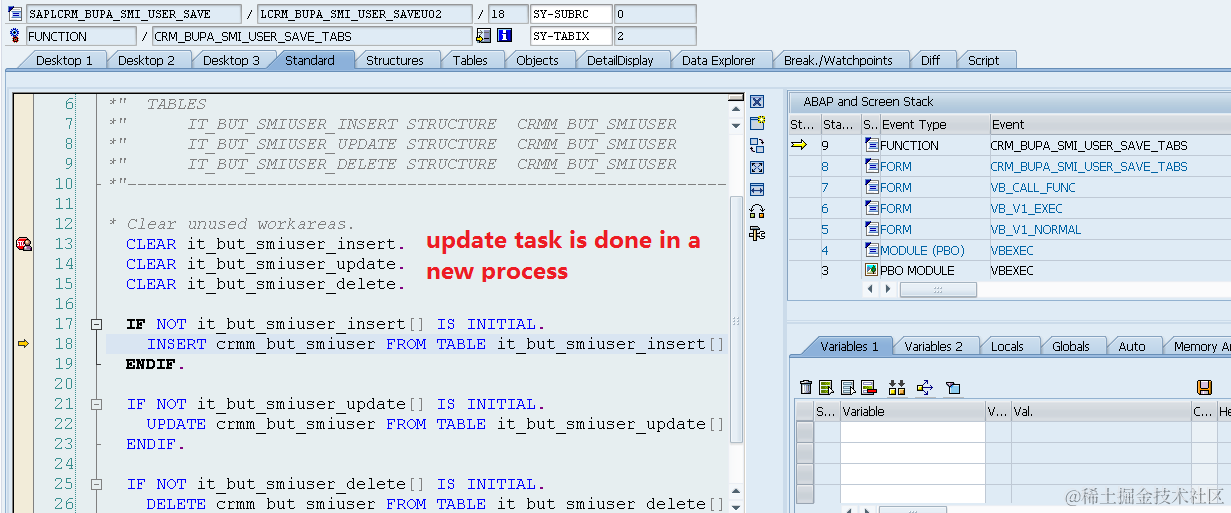Image resolution: width=1231 pixels, height=513 pixels.
Task: Click the VB_V1_EXEC event link
Action: click(x=1027, y=209)
